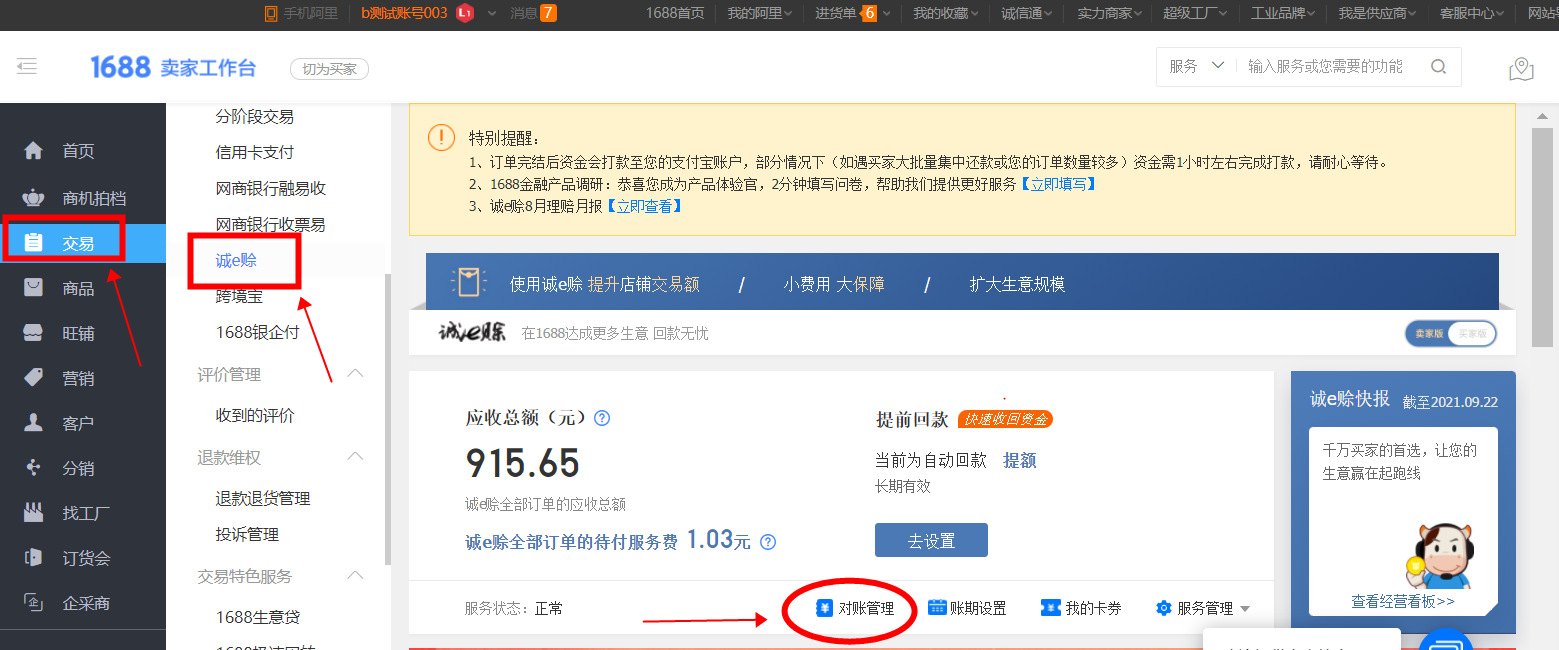This screenshot has width=1559, height=650.
Task: Click the search magnifier icon
Action: [1438, 67]
